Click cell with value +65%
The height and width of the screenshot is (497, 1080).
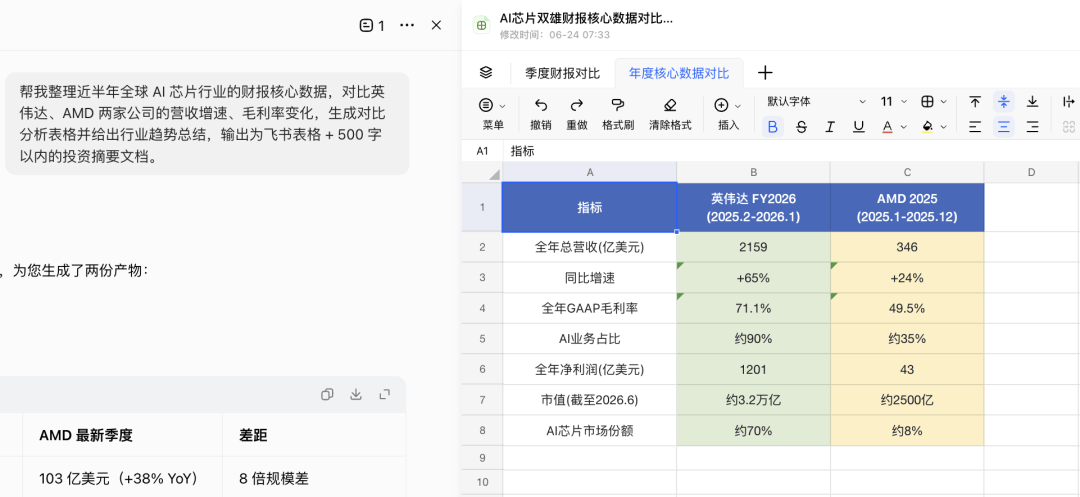click(754, 277)
